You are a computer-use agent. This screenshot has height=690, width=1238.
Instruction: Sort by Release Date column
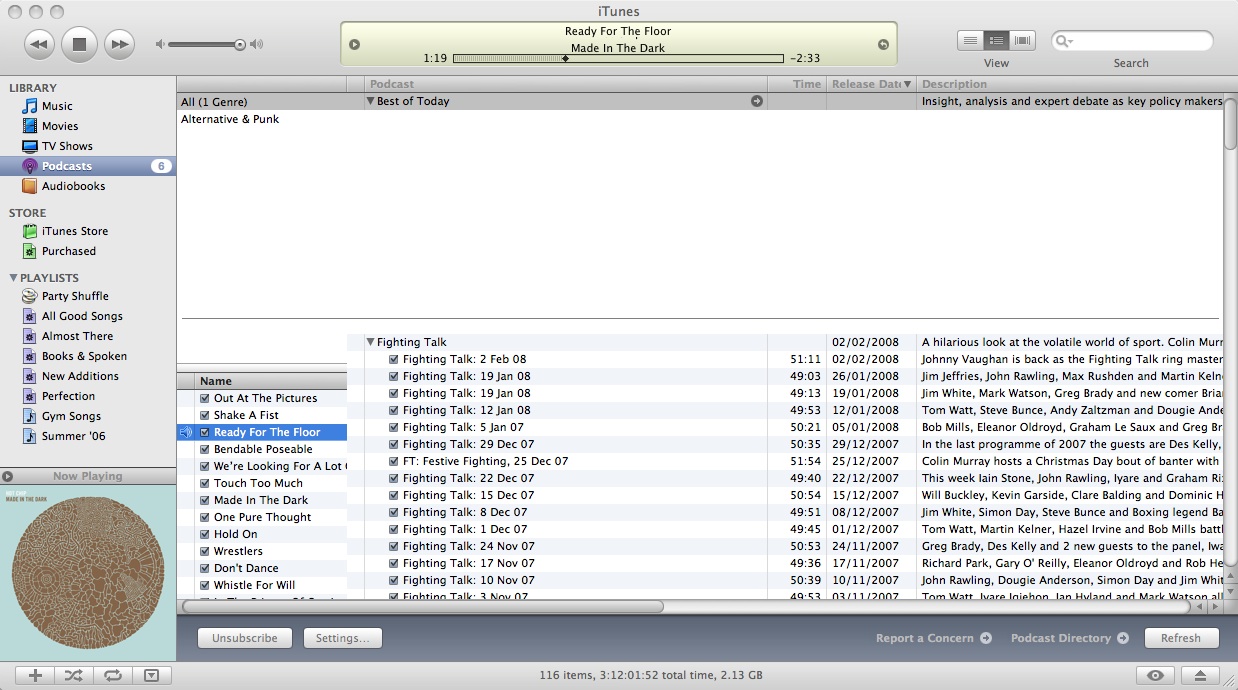coord(871,84)
